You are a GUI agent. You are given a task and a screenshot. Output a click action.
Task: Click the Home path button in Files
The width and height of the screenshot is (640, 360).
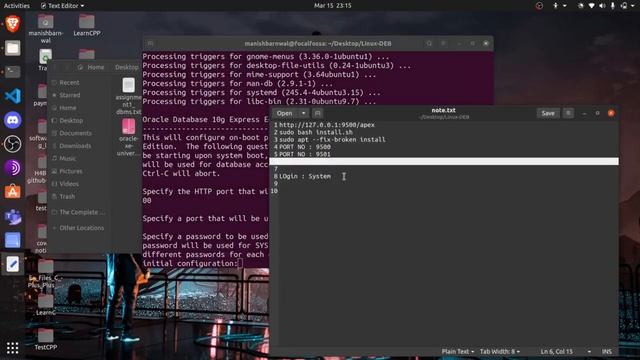pyautogui.click(x=92, y=67)
